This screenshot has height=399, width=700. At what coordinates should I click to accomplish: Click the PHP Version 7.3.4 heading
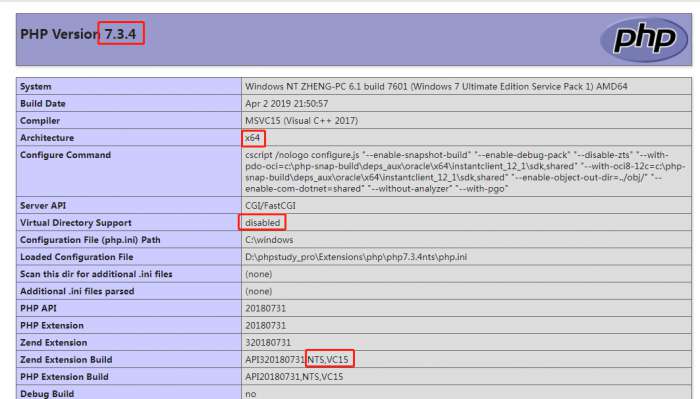click(78, 34)
